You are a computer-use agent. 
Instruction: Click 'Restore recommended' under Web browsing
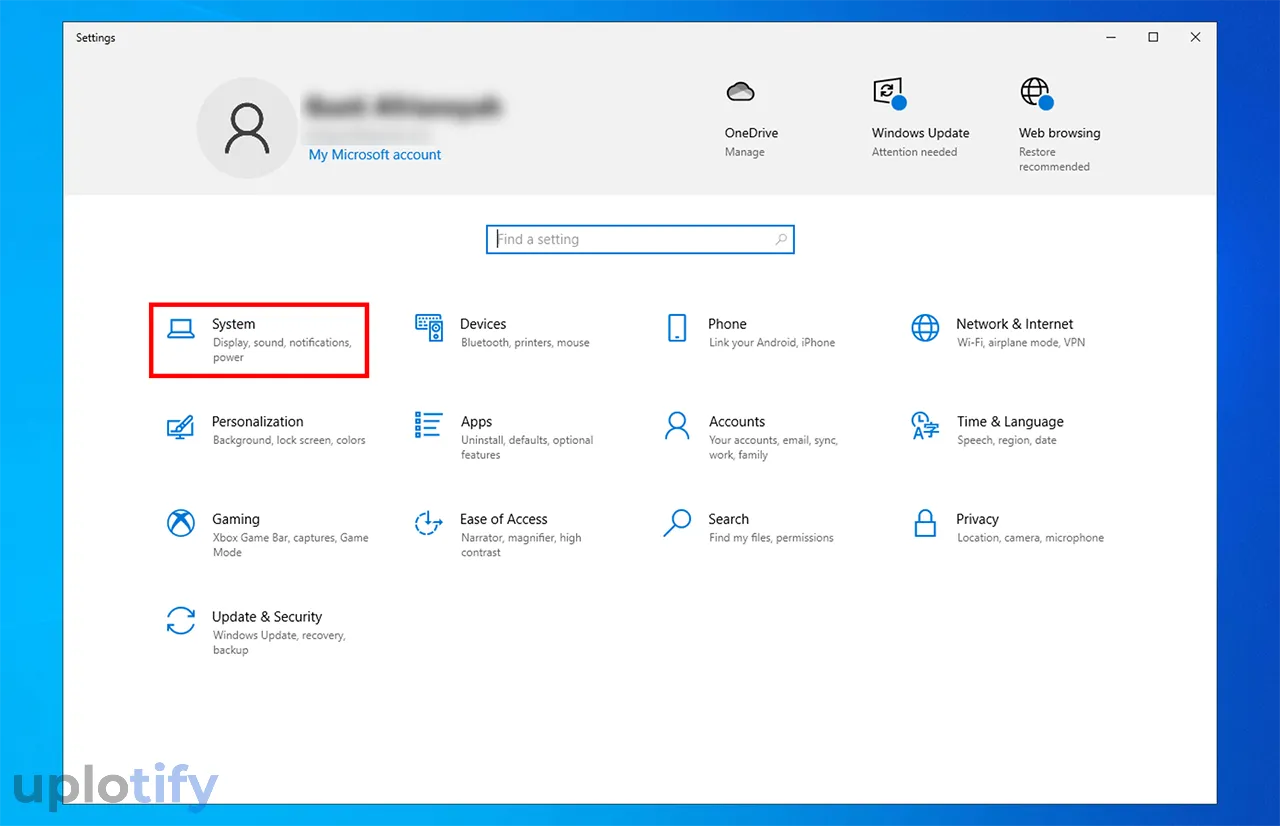[x=1054, y=160]
